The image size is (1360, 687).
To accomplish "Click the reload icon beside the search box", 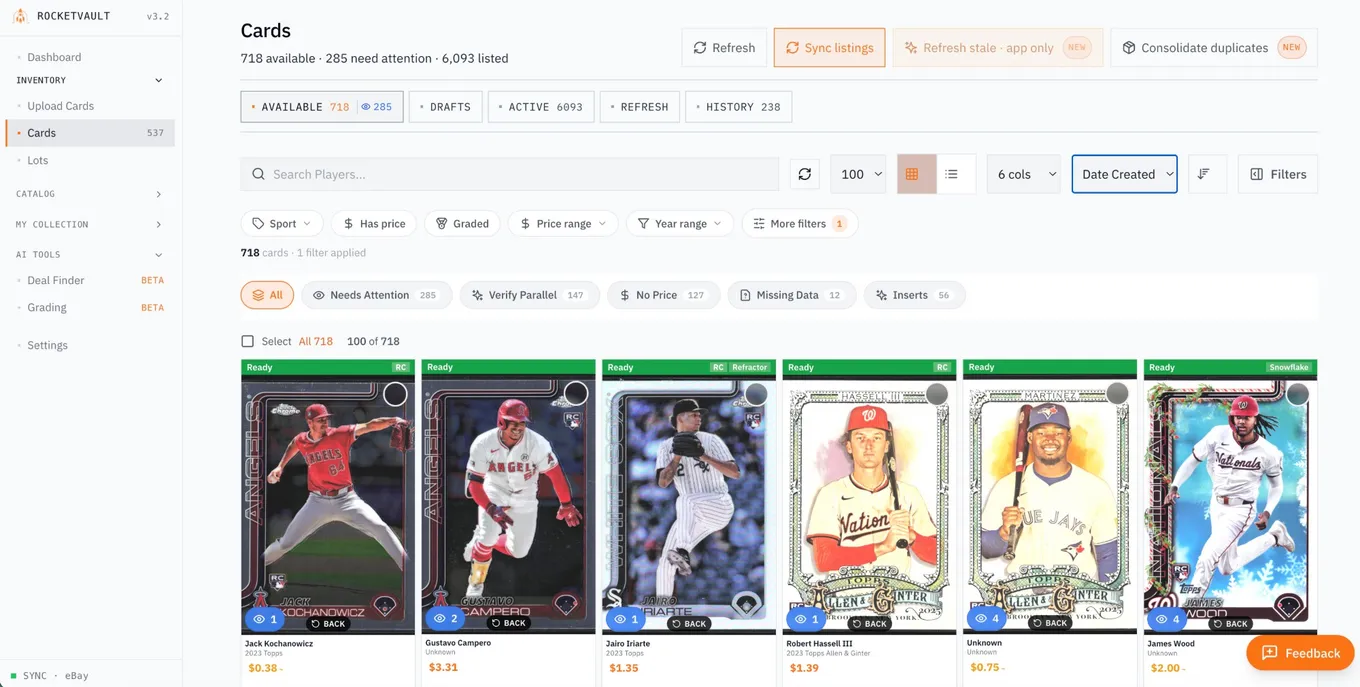I will tap(804, 174).
